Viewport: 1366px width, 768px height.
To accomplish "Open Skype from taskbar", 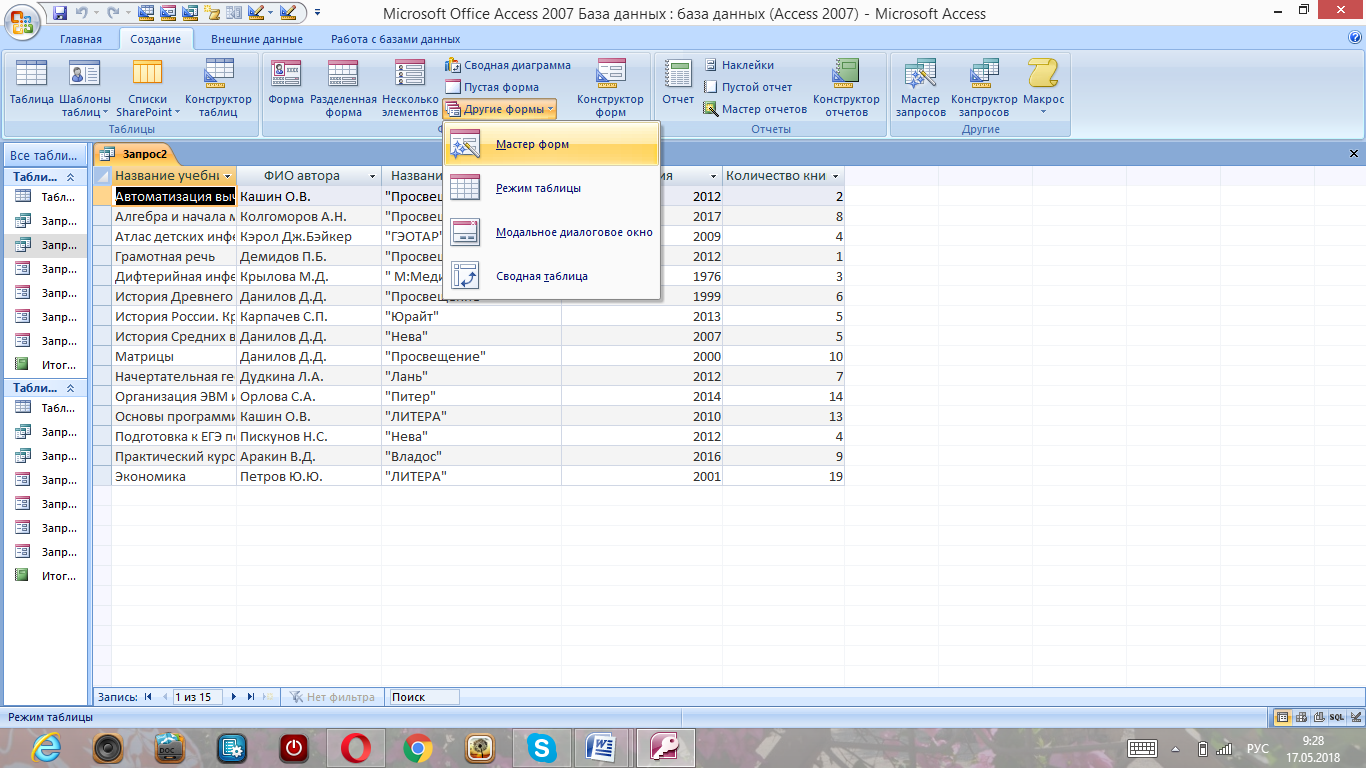I will tap(542, 747).
